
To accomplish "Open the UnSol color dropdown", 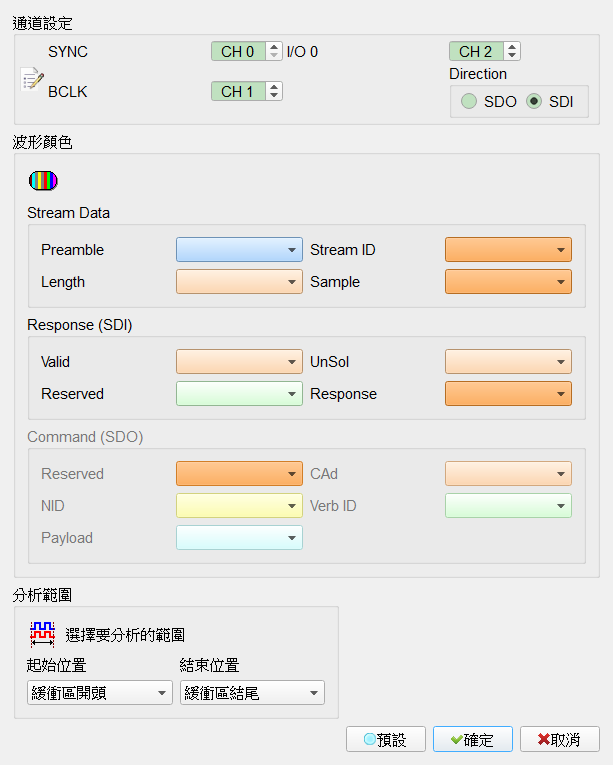I will pyautogui.click(x=508, y=362).
